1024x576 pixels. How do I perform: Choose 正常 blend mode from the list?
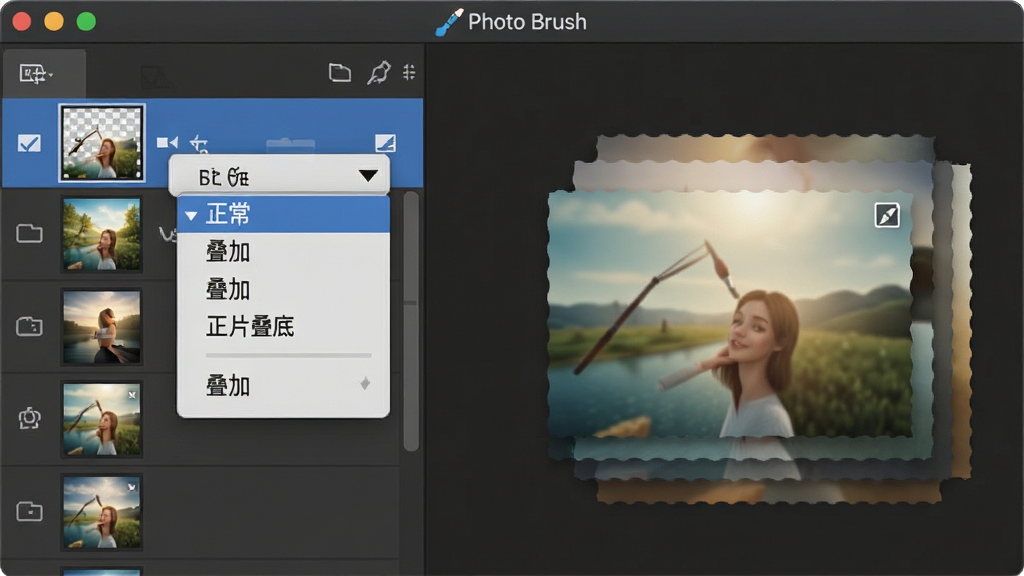point(283,214)
